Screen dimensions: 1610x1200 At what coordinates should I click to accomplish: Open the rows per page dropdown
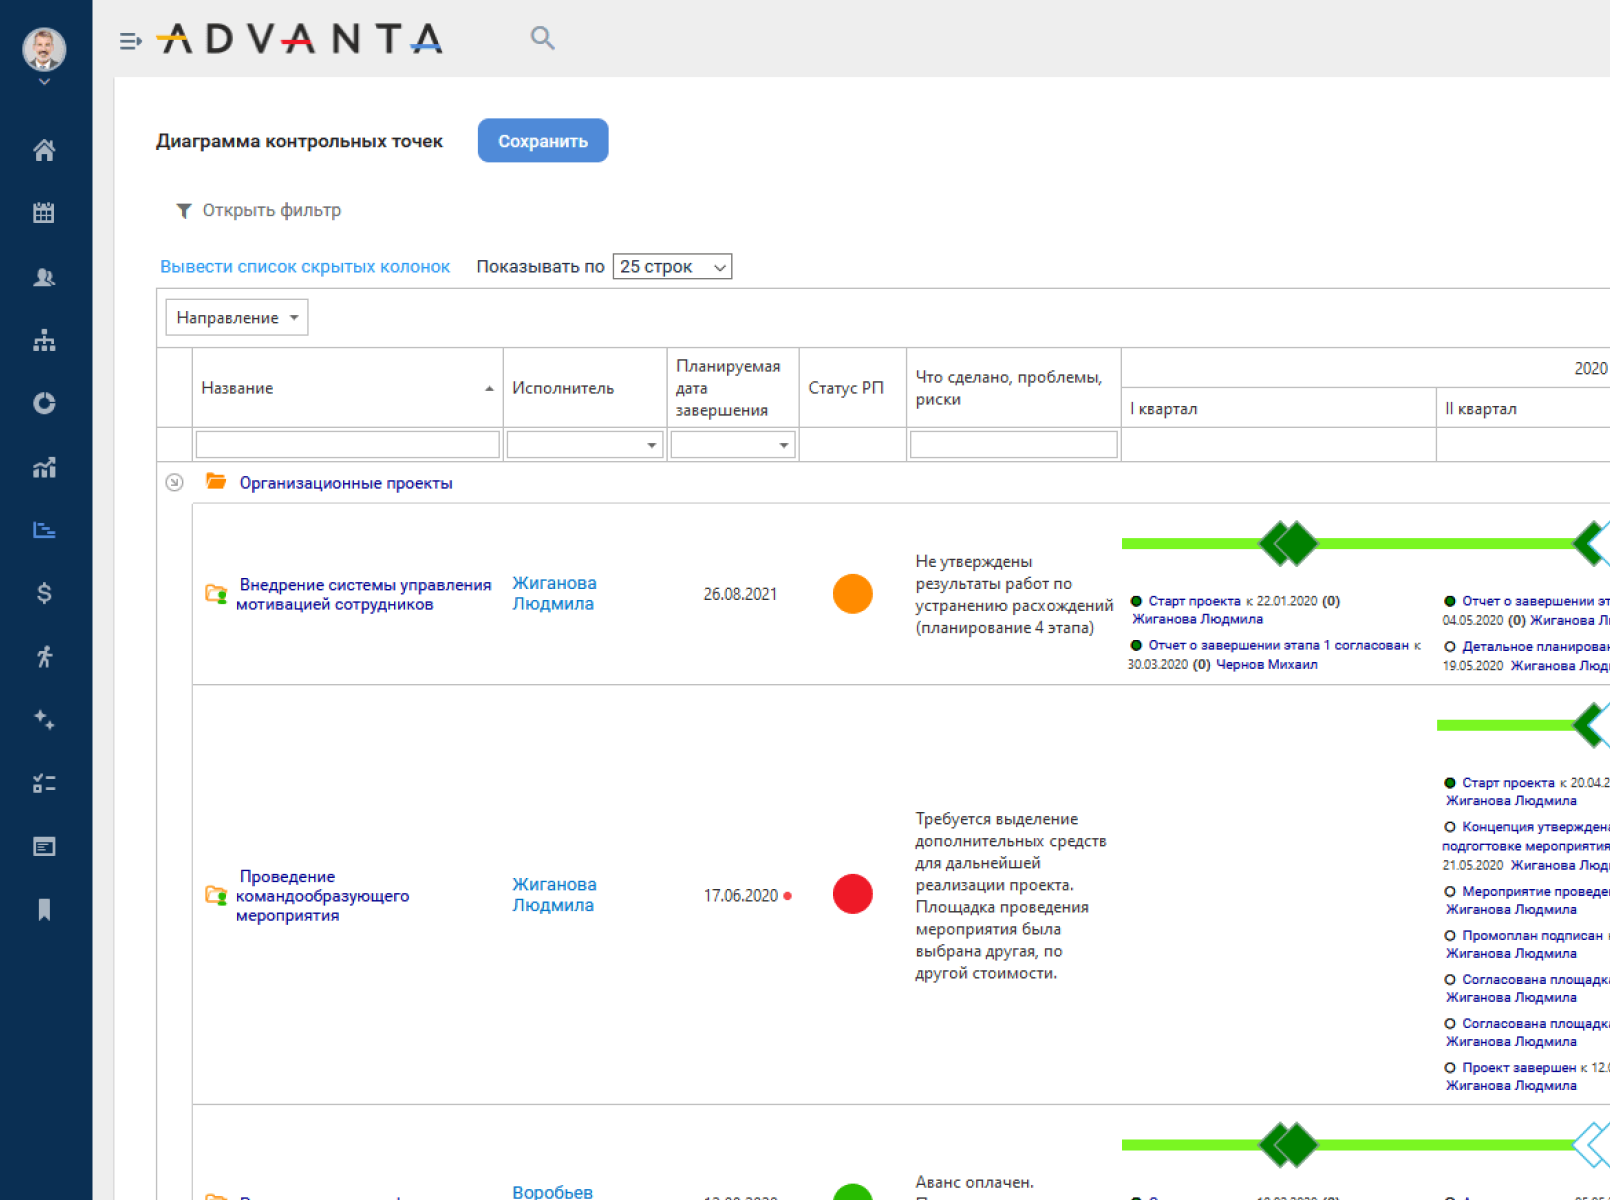point(672,267)
